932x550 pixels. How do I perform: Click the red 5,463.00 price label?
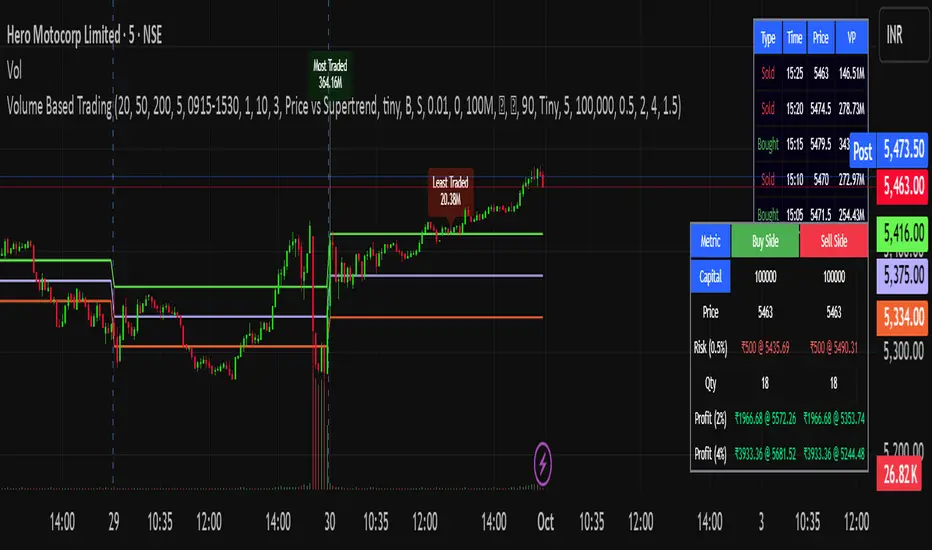[903, 187]
